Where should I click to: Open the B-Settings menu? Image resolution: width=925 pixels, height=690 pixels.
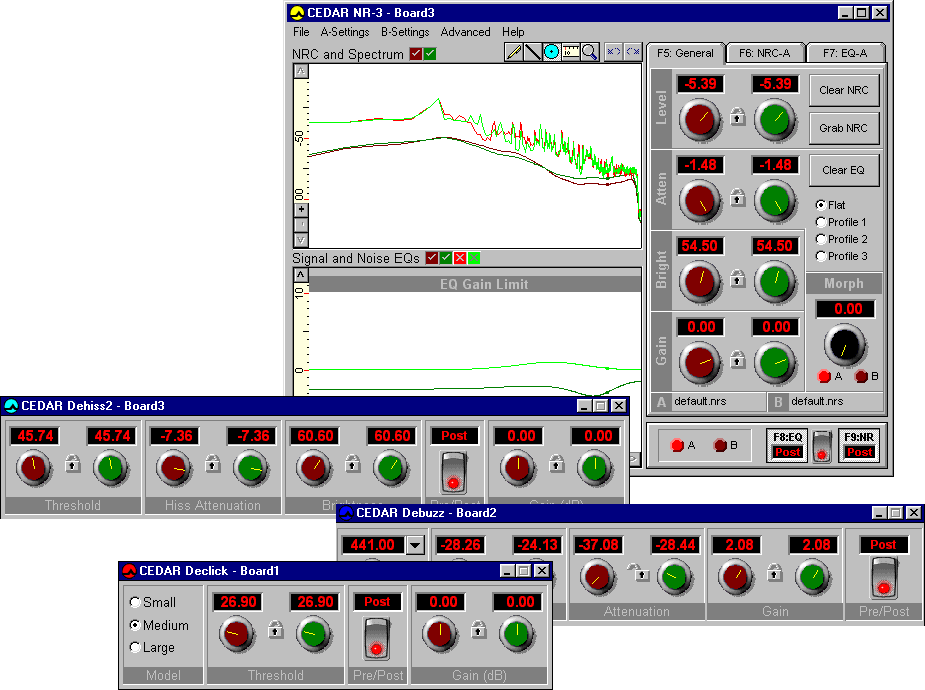click(x=405, y=32)
